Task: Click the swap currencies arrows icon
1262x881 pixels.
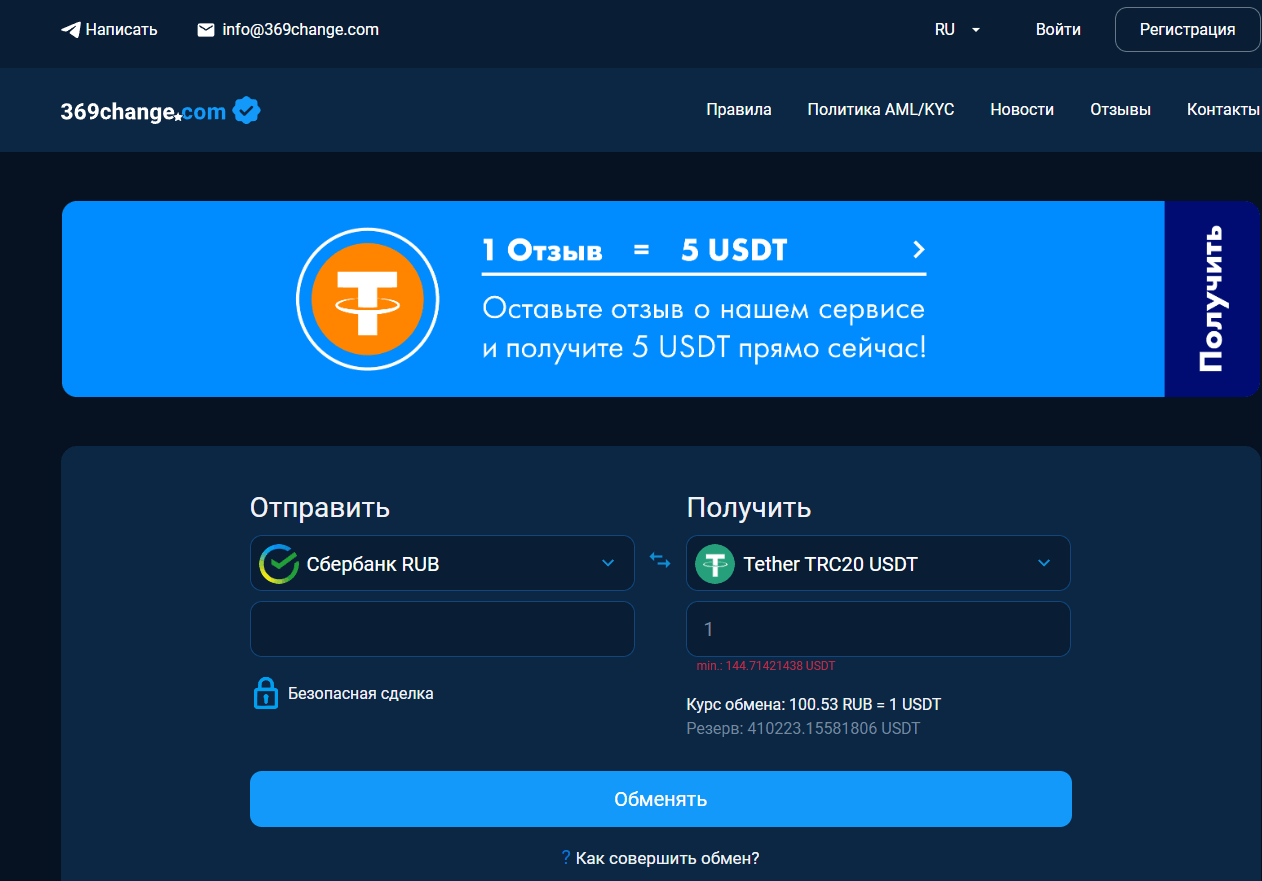Action: [660, 561]
